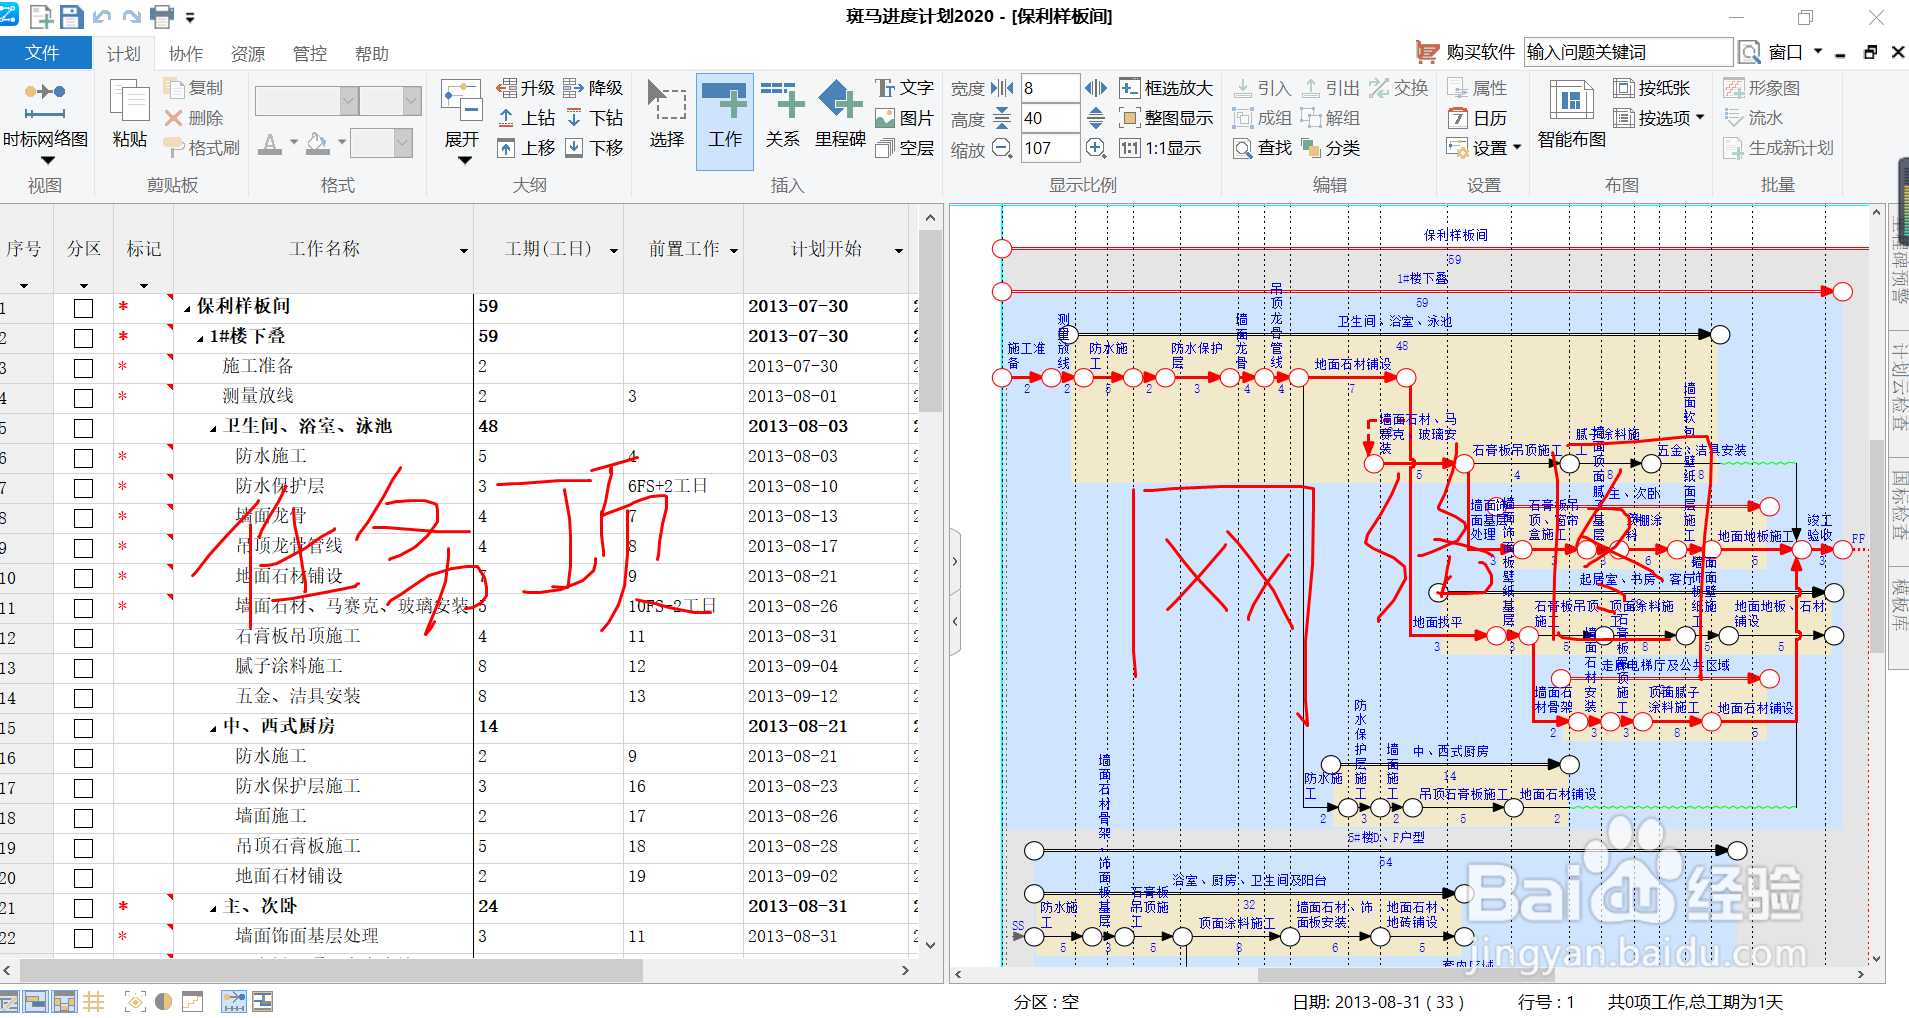Open the 查找 find tool
Viewport: 1909px width, 1018px height.
[1262, 148]
